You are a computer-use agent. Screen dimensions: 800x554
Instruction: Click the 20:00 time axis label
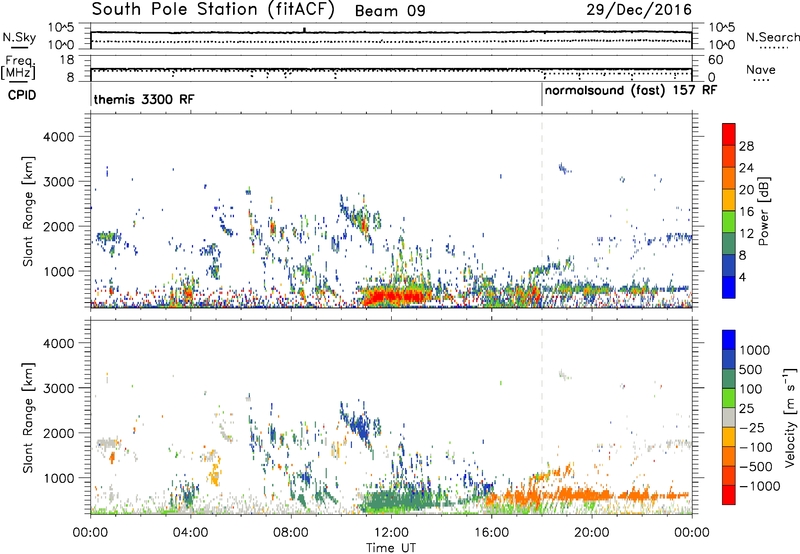click(x=591, y=533)
